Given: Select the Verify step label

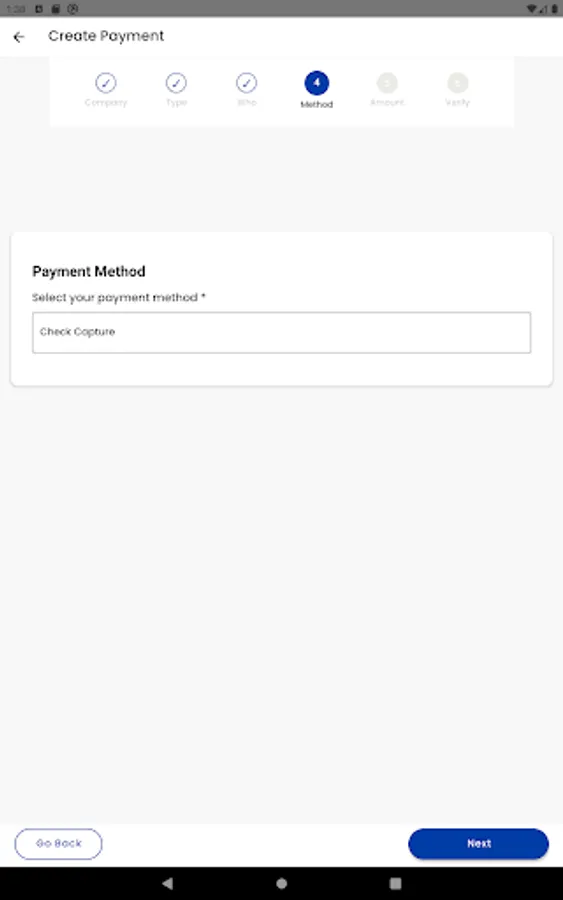Looking at the screenshot, I should (x=457, y=103).
